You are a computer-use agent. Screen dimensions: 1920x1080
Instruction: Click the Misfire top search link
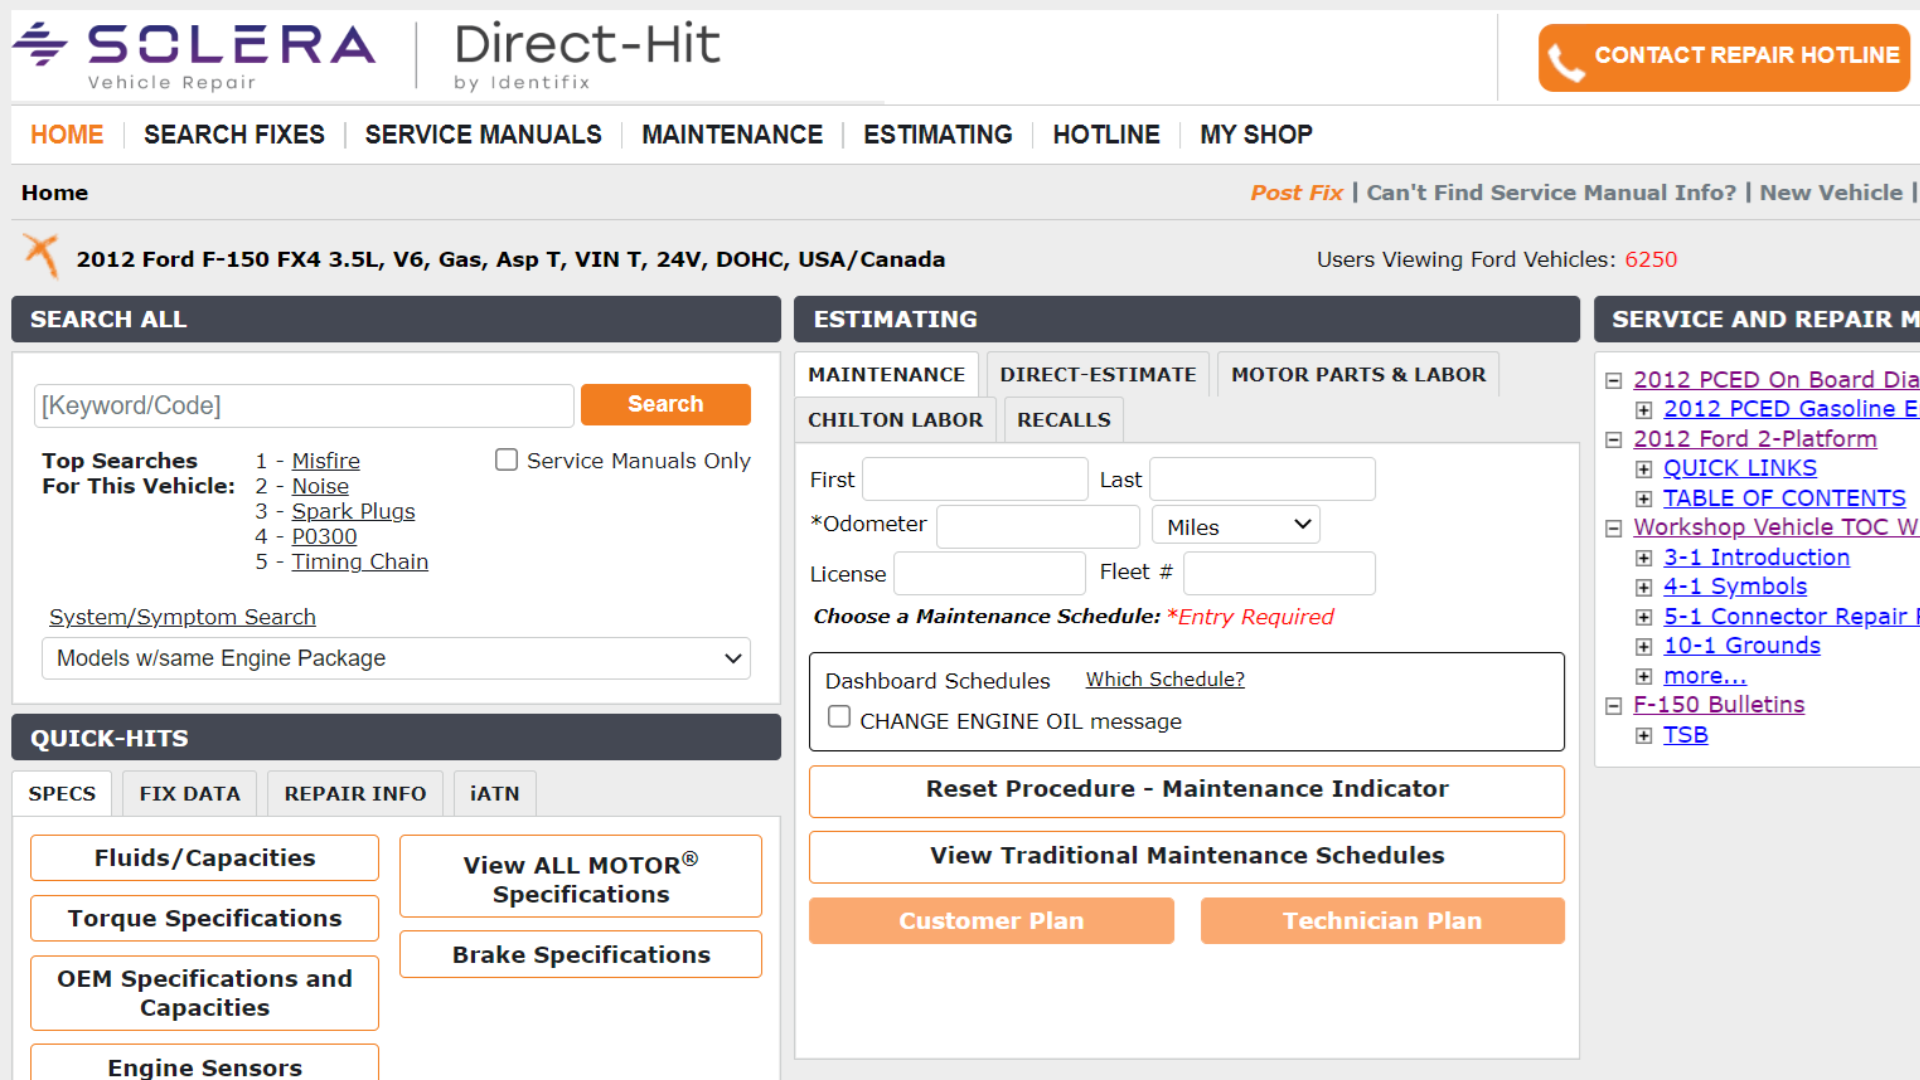pos(326,461)
